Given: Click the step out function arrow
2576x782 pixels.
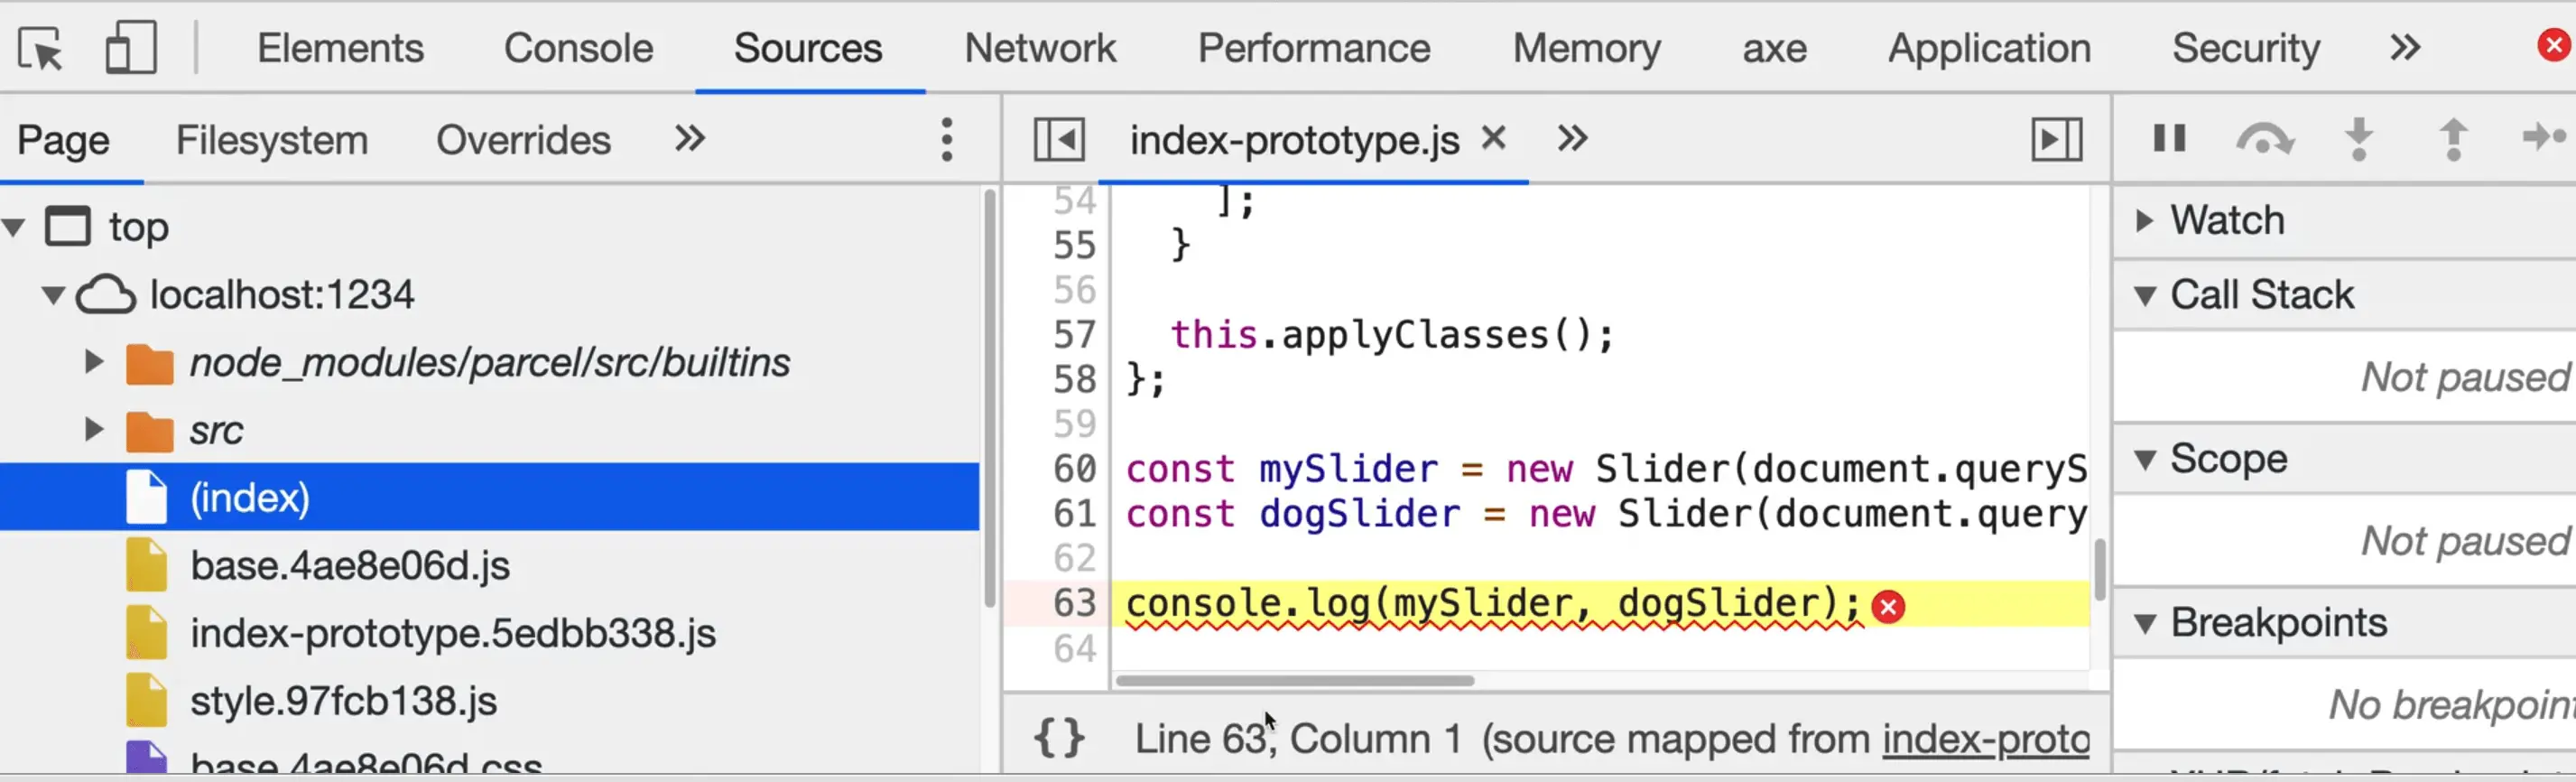Looking at the screenshot, I should click(2453, 139).
